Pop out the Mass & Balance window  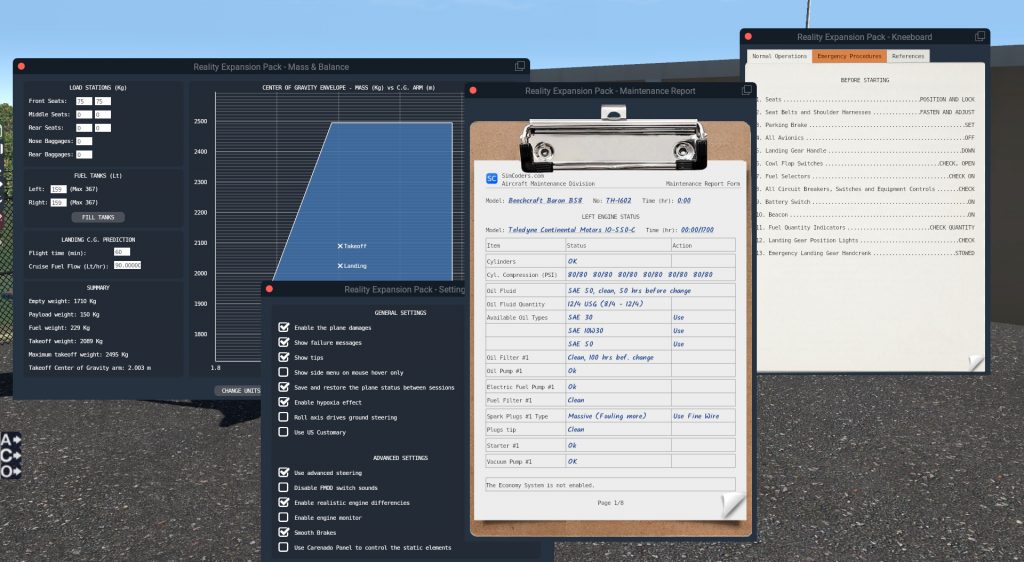coord(520,66)
